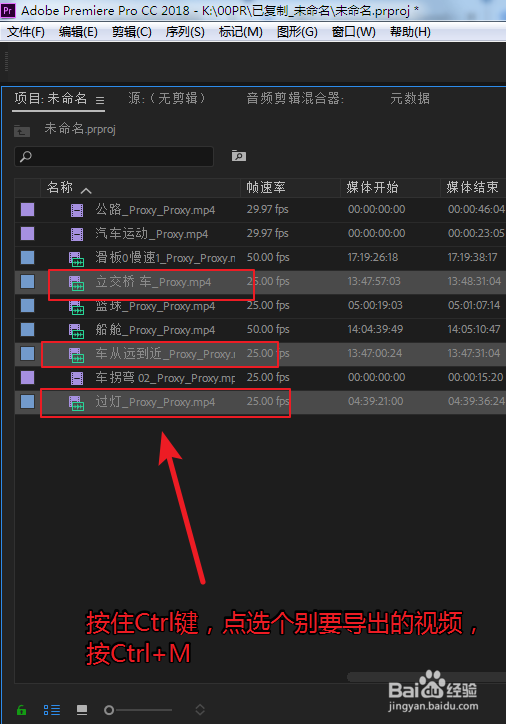The image size is (506, 724).
Task: Select 车拐弯 02_Proxy_Proxy file name
Action: [x=165, y=378]
